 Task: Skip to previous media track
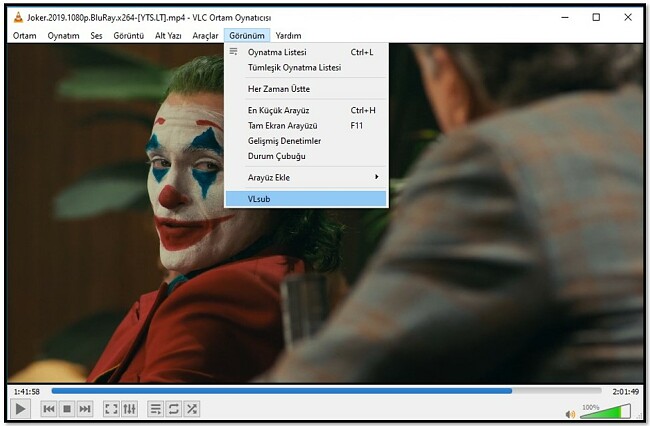[x=49, y=409]
